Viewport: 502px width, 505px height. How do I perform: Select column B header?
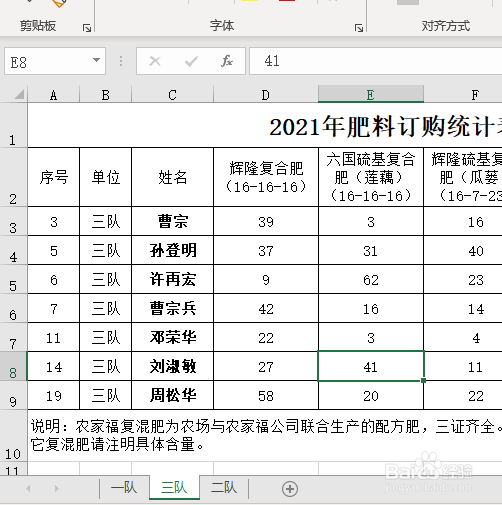tap(105, 95)
